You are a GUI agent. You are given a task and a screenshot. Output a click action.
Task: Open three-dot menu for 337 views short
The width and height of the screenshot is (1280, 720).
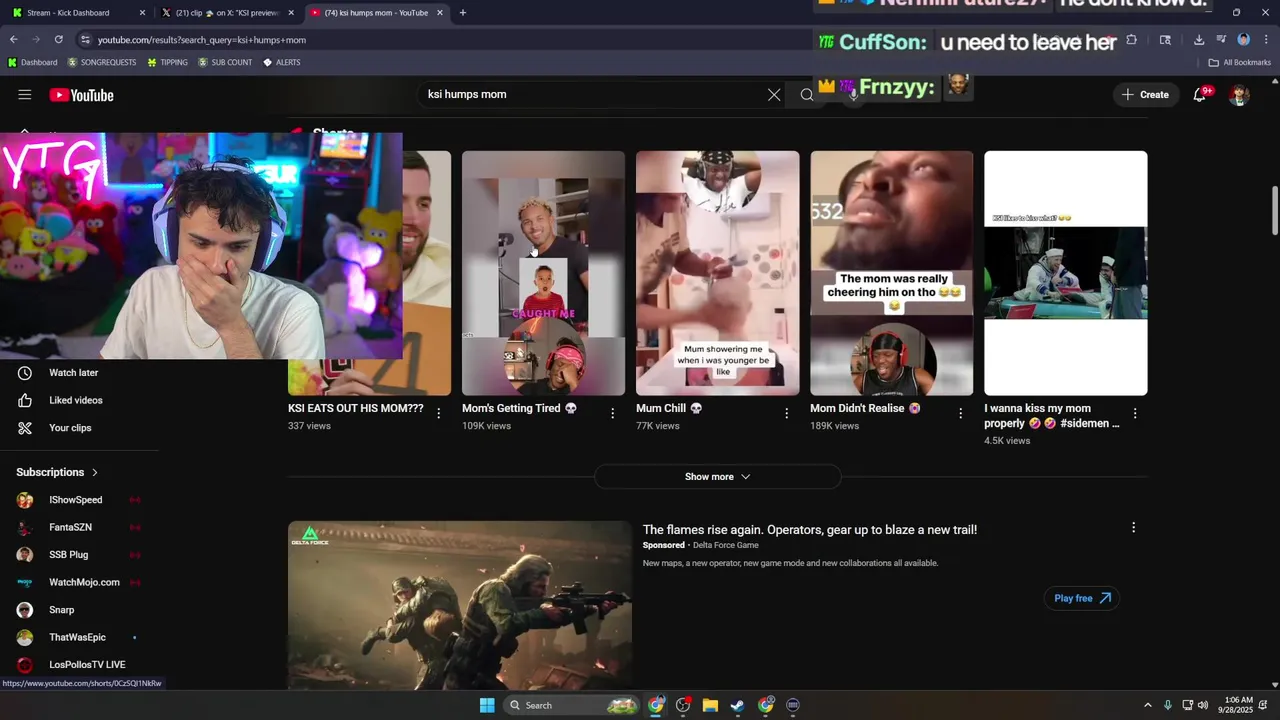pyautogui.click(x=439, y=413)
